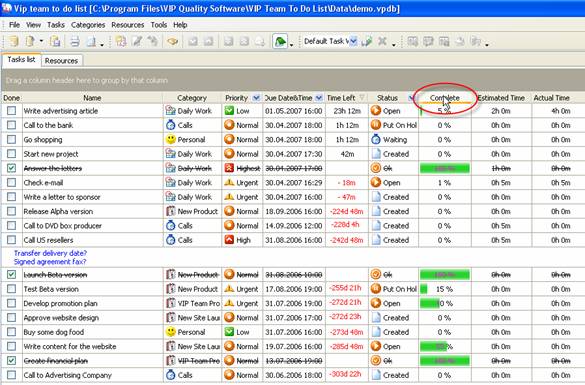Sort by the Complete column header
This screenshot has width=585, height=385.
click(445, 98)
